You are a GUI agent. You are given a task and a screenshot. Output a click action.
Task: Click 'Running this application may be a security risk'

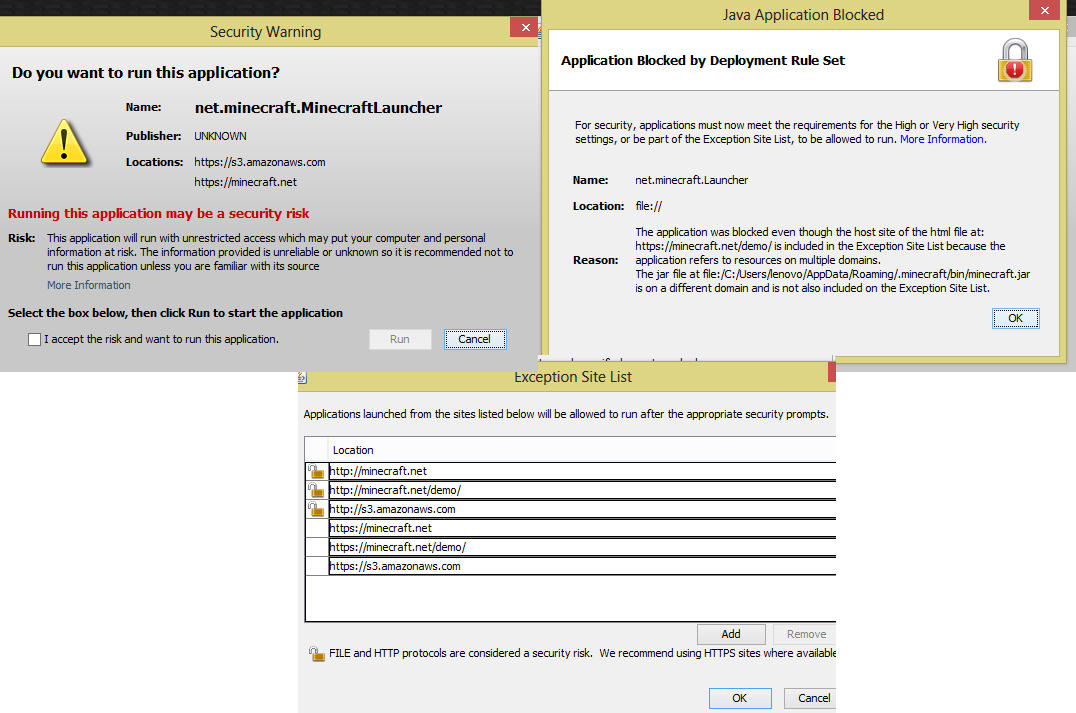[x=159, y=213]
